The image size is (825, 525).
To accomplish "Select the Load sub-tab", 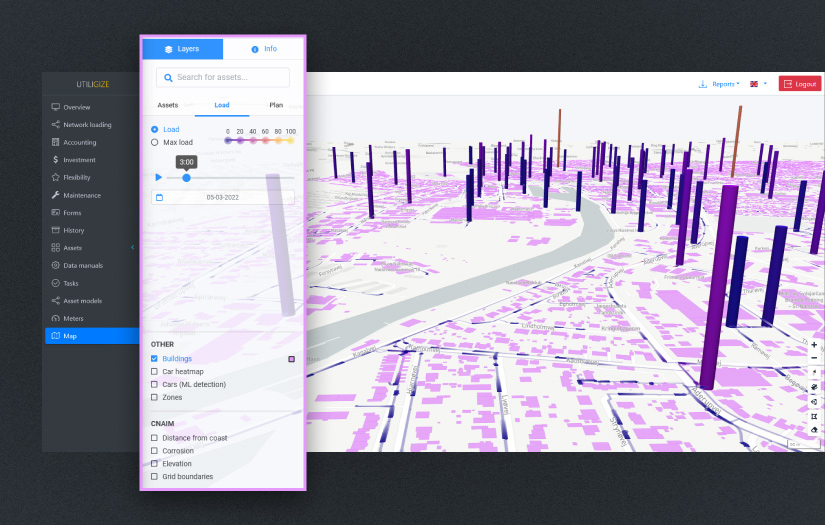I will click(222, 105).
